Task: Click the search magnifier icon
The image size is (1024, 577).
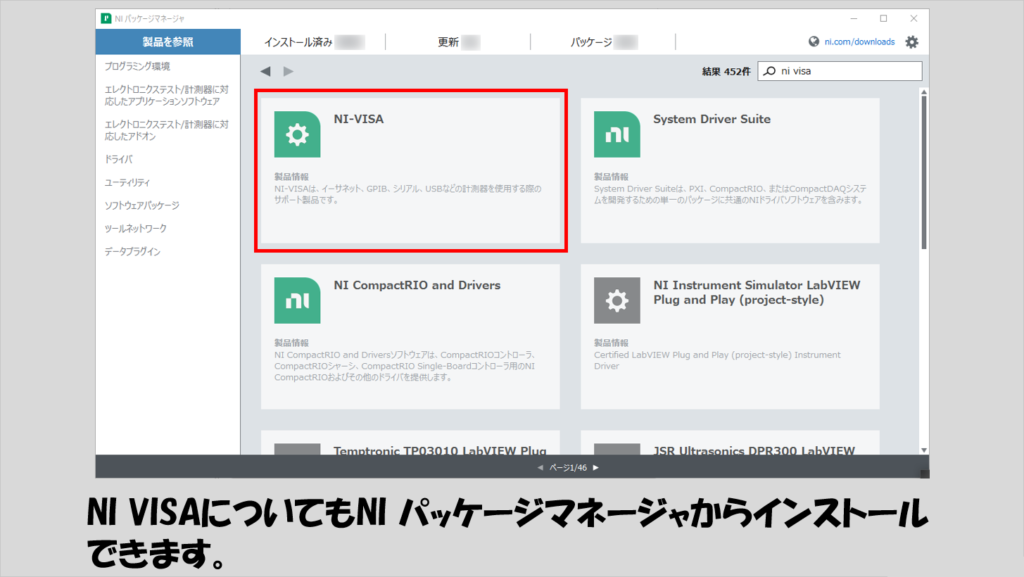Action: coord(770,71)
